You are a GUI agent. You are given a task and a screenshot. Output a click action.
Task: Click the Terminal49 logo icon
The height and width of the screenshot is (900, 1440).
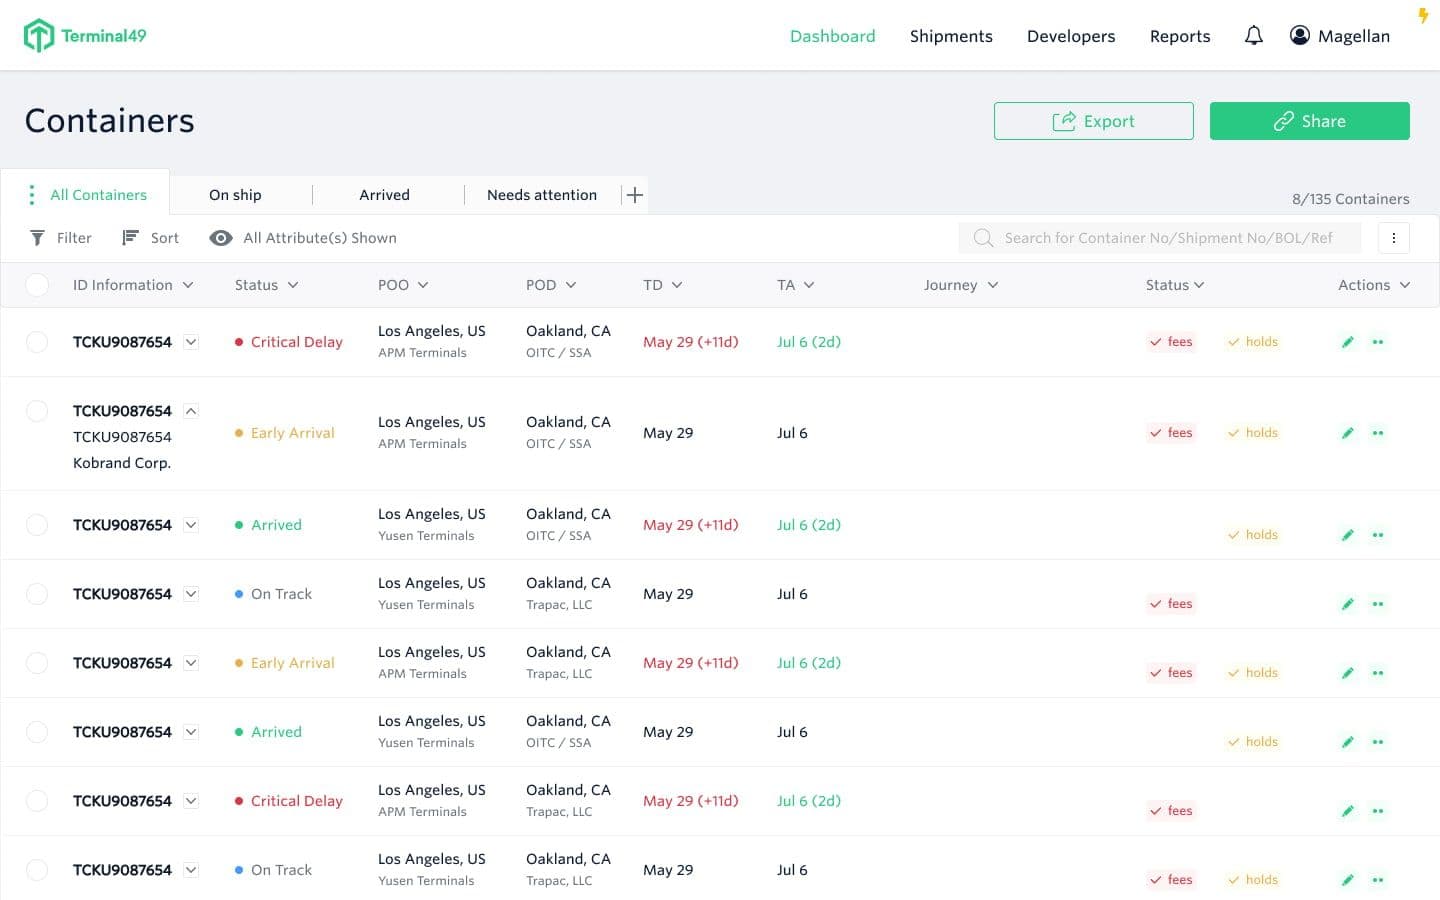pyautogui.click(x=38, y=36)
